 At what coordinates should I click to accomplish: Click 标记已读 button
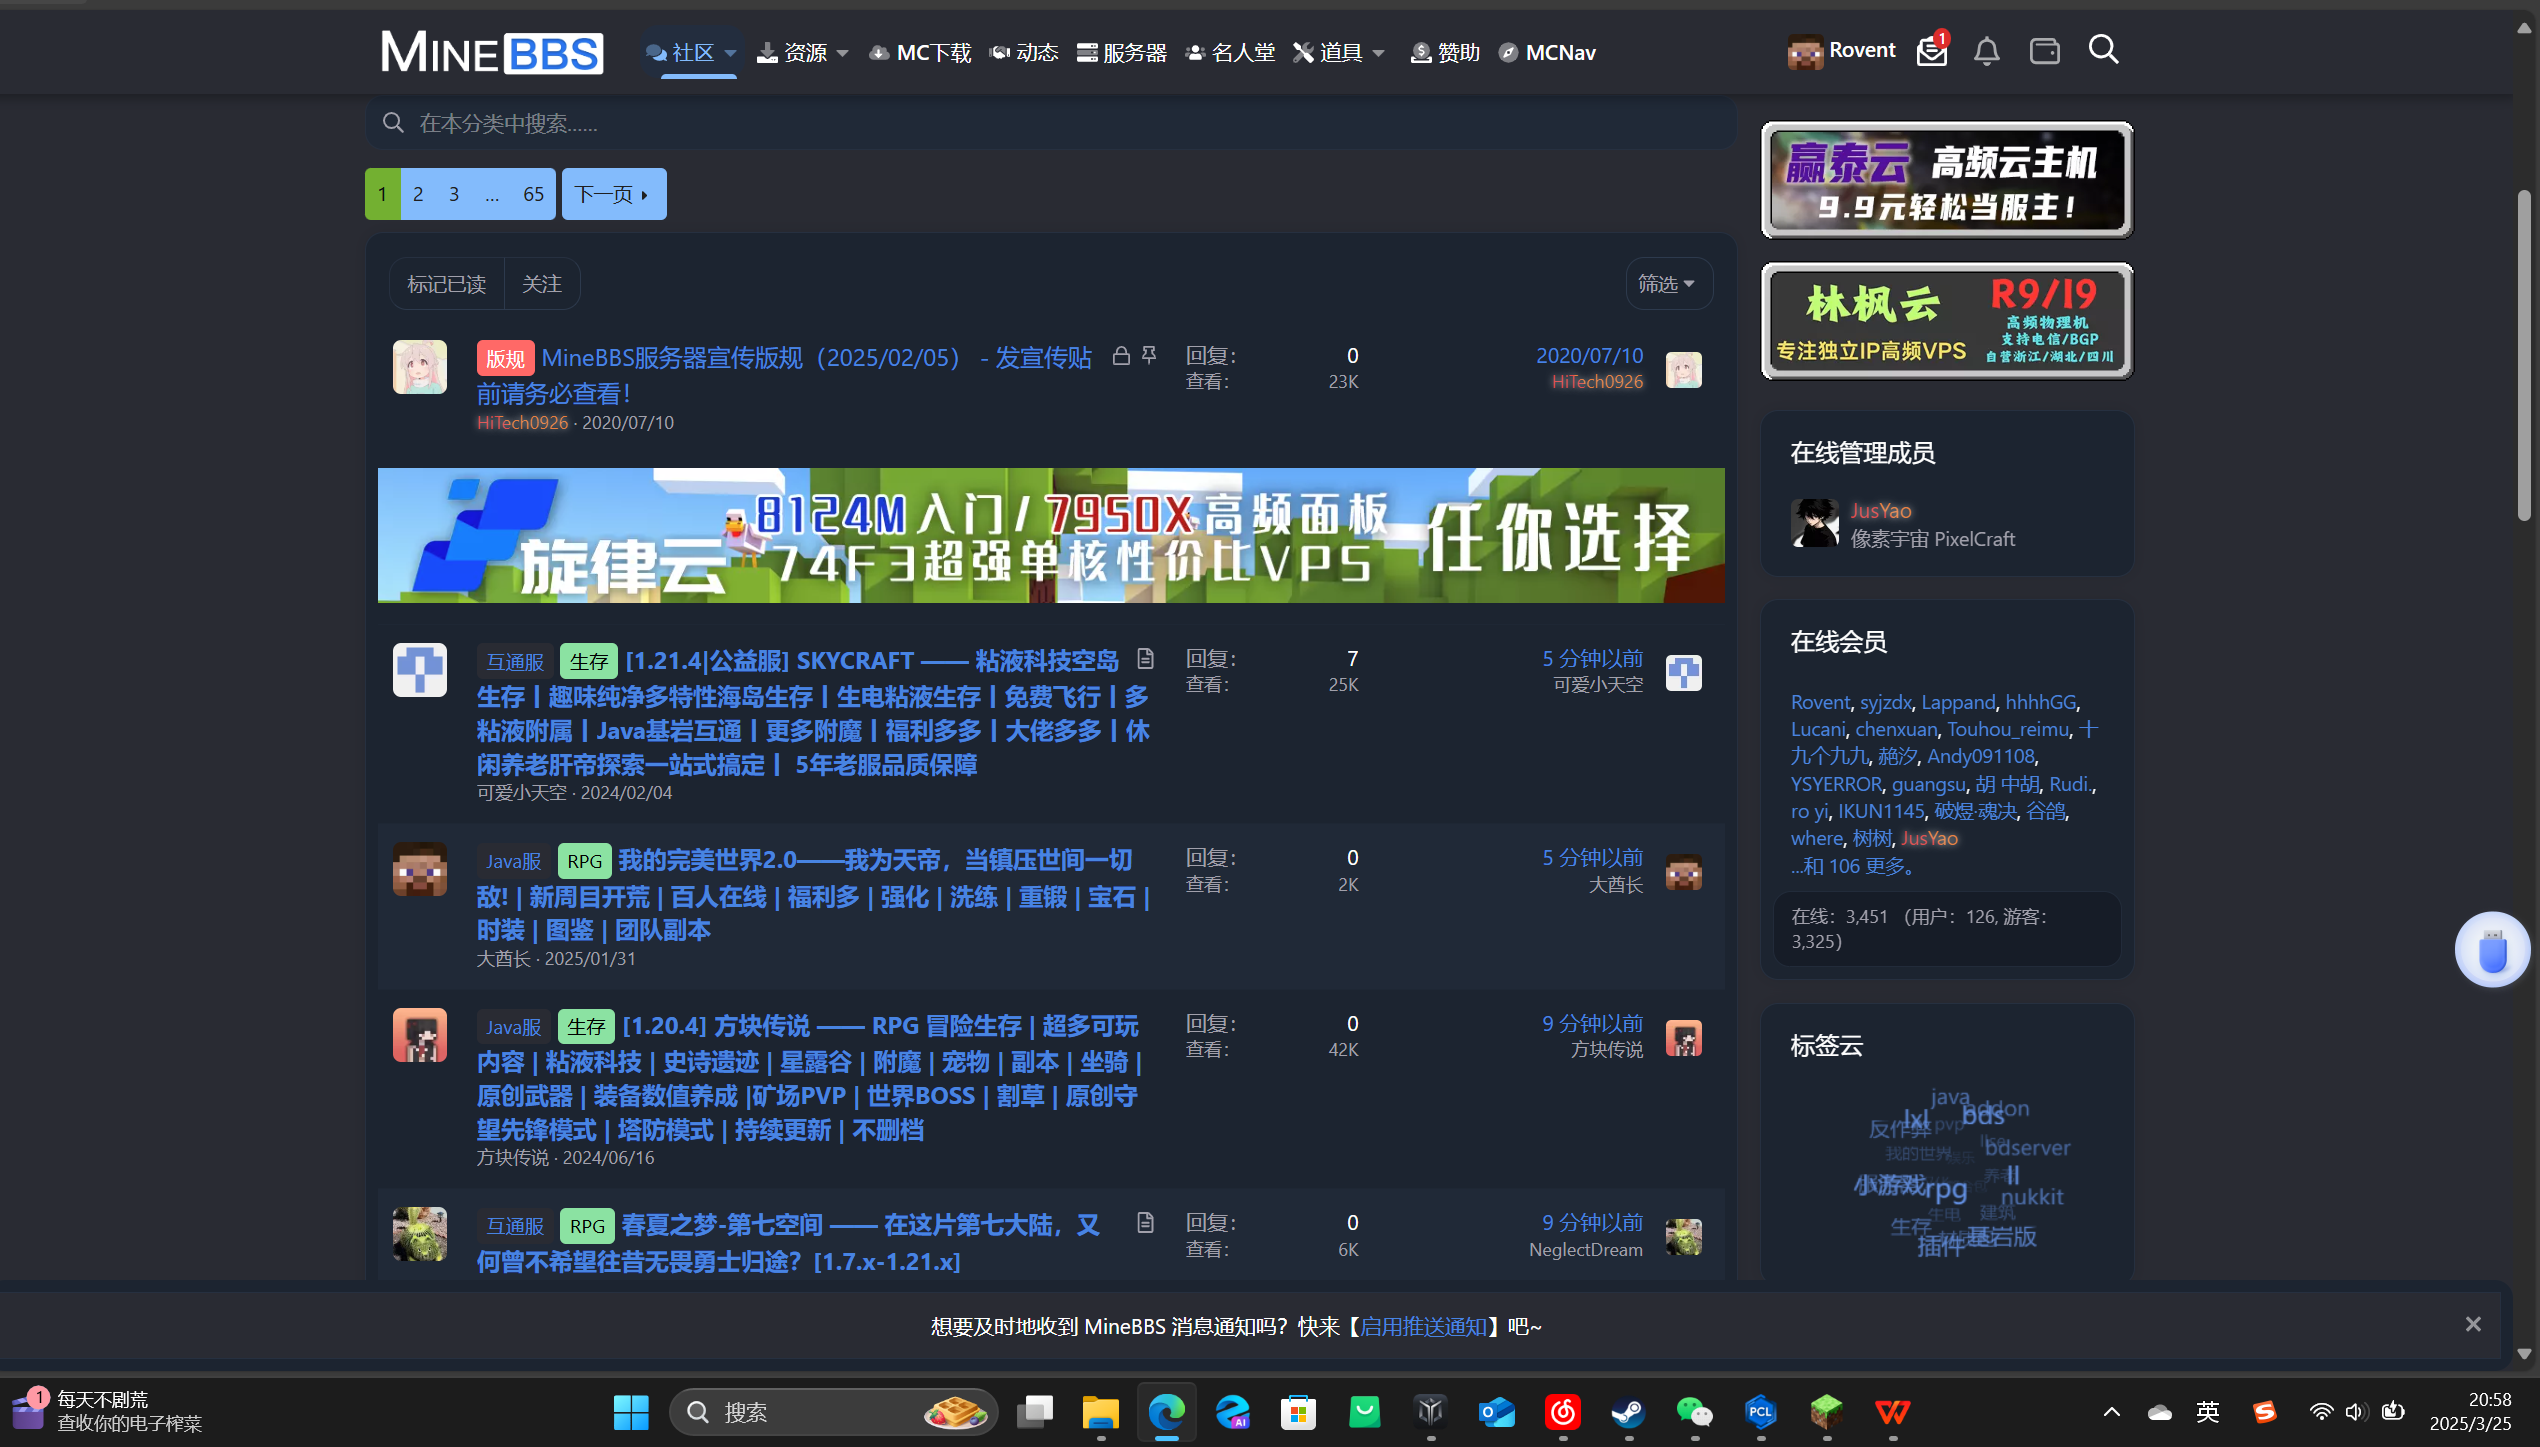coord(447,284)
